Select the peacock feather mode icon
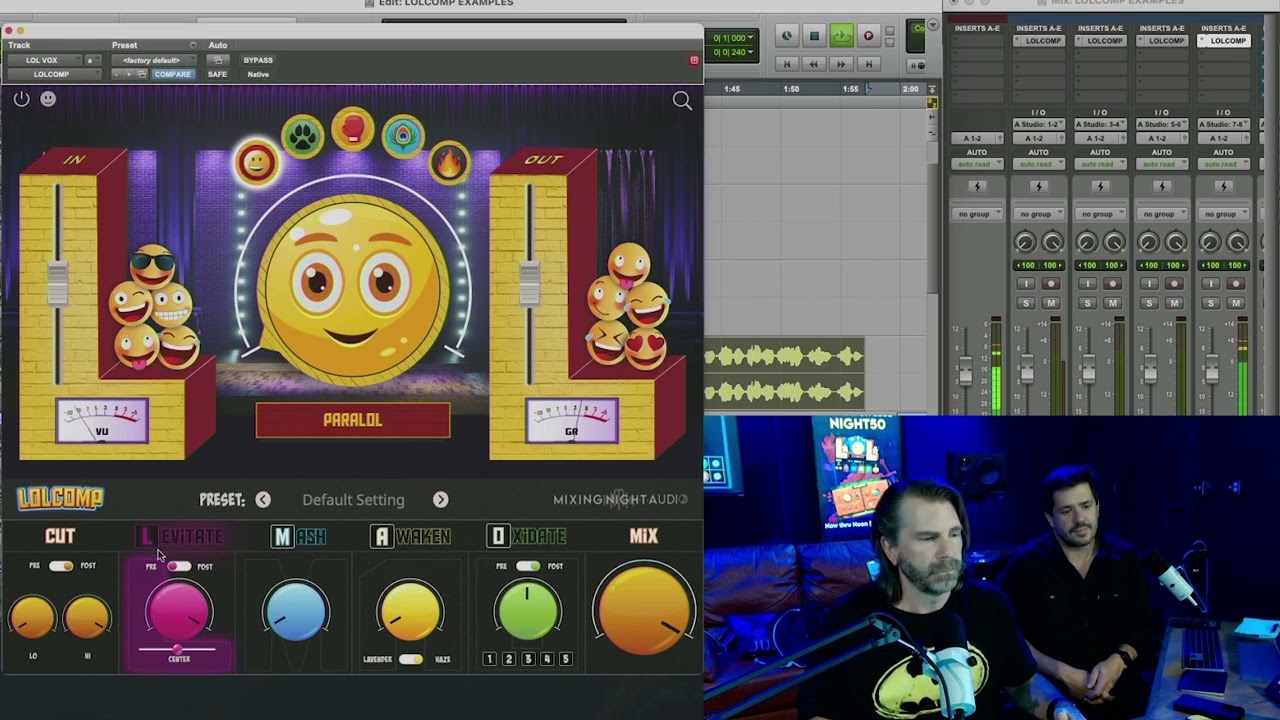The height and width of the screenshot is (720, 1280). tap(403, 136)
